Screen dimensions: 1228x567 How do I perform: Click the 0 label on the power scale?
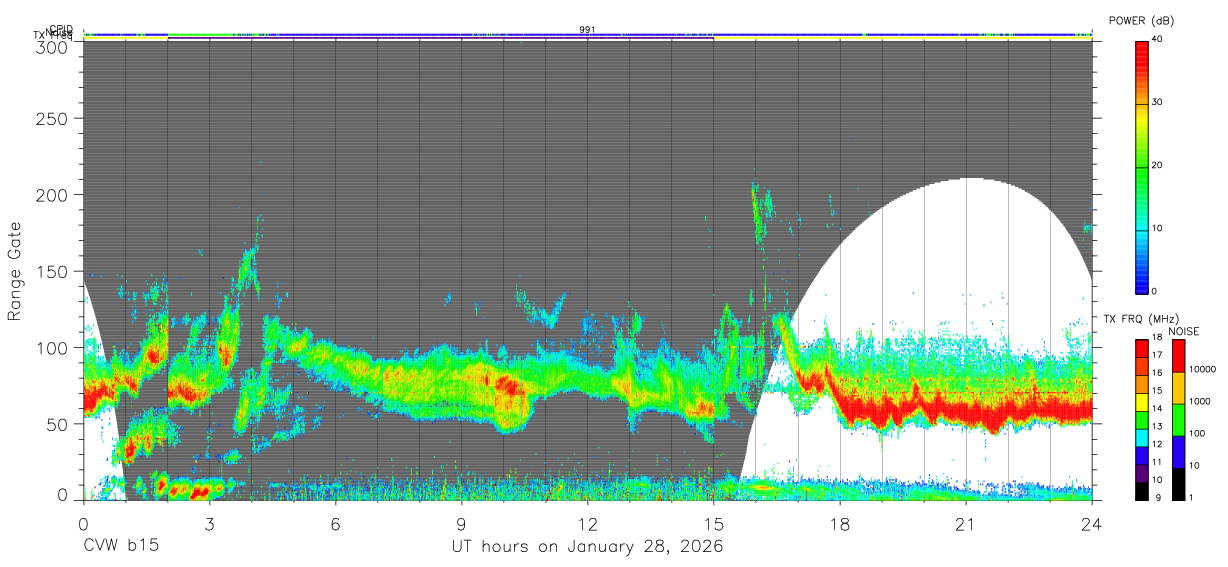pos(1156,291)
